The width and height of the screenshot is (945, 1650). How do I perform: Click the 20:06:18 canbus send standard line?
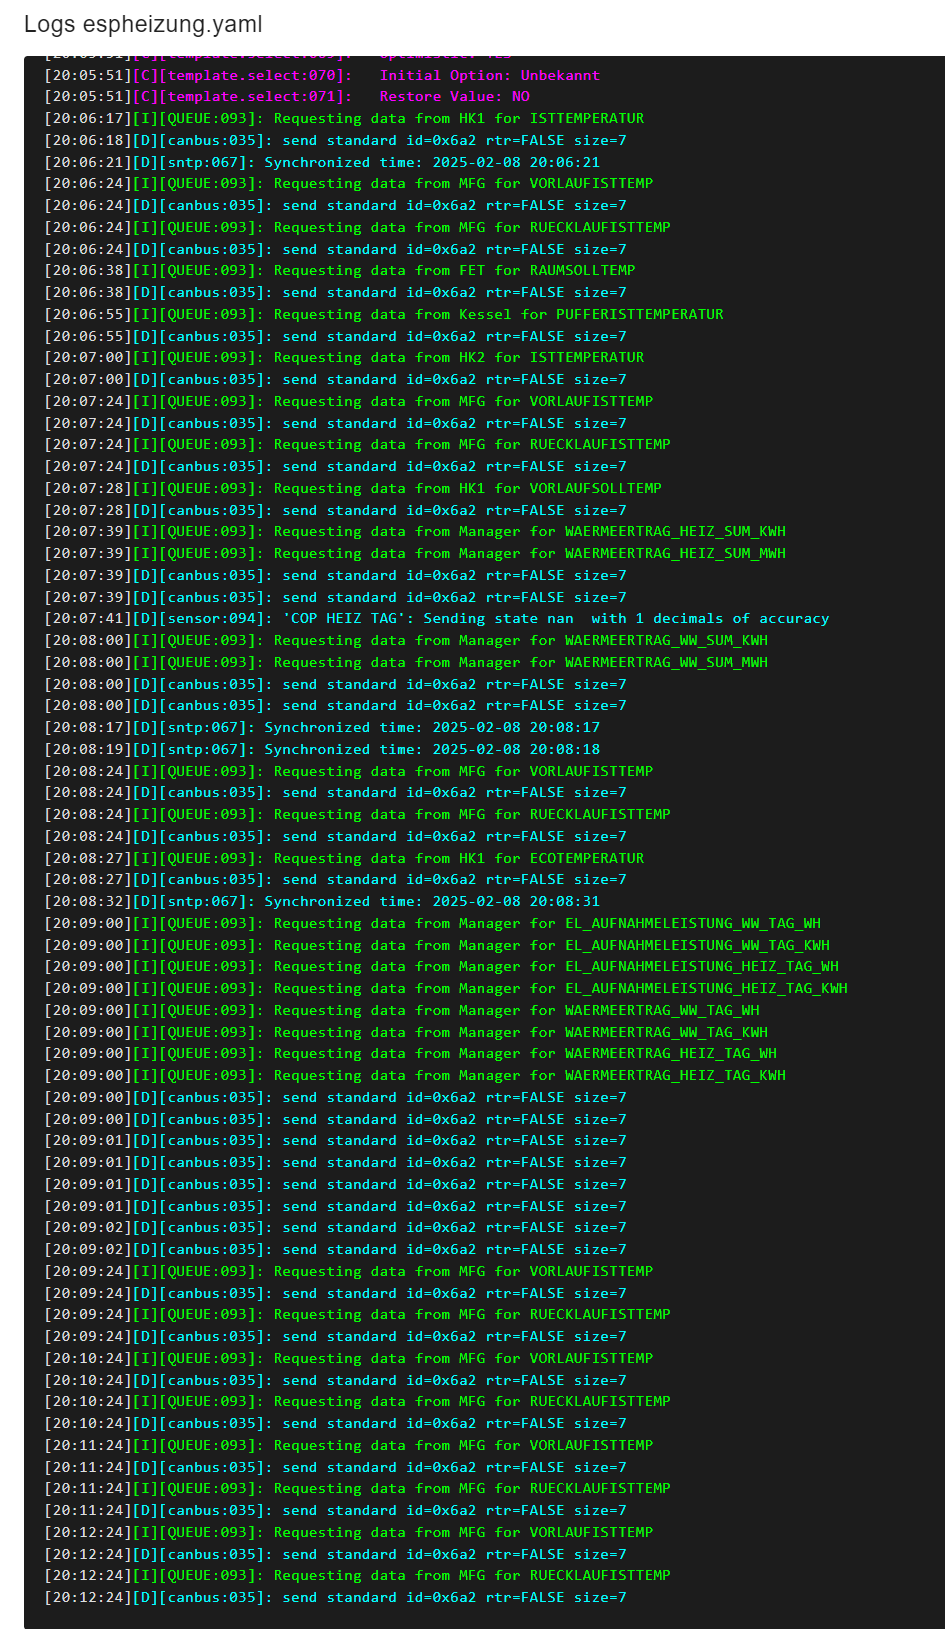[335, 141]
